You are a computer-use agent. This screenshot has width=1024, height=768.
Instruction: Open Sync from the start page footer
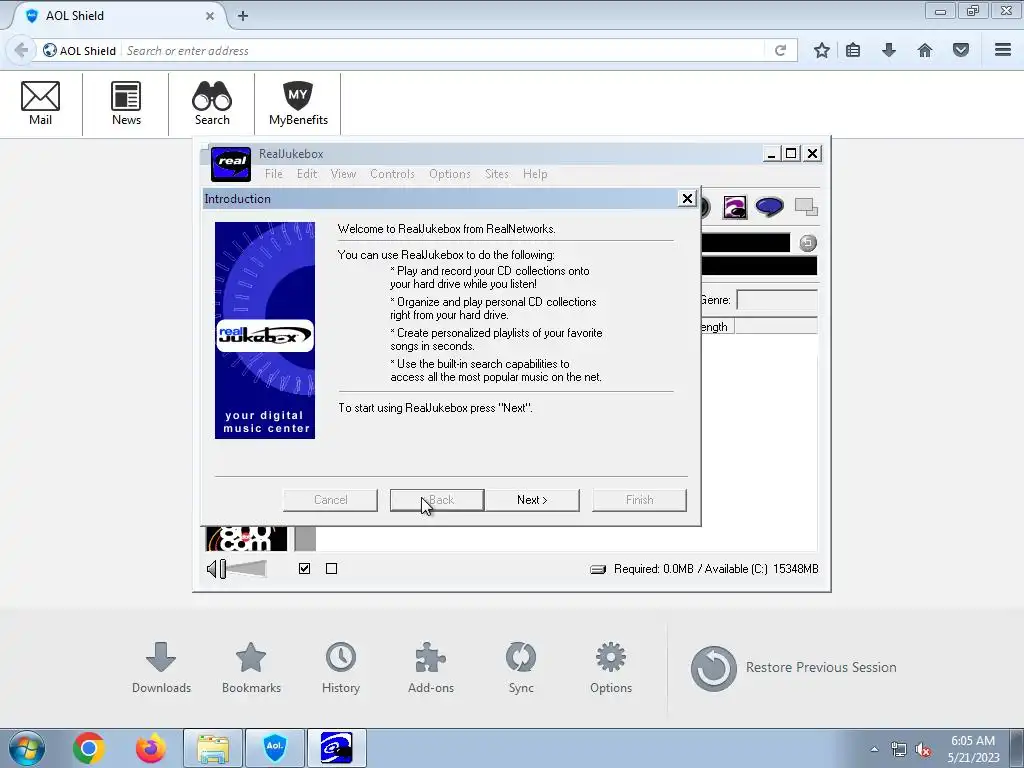(x=521, y=667)
